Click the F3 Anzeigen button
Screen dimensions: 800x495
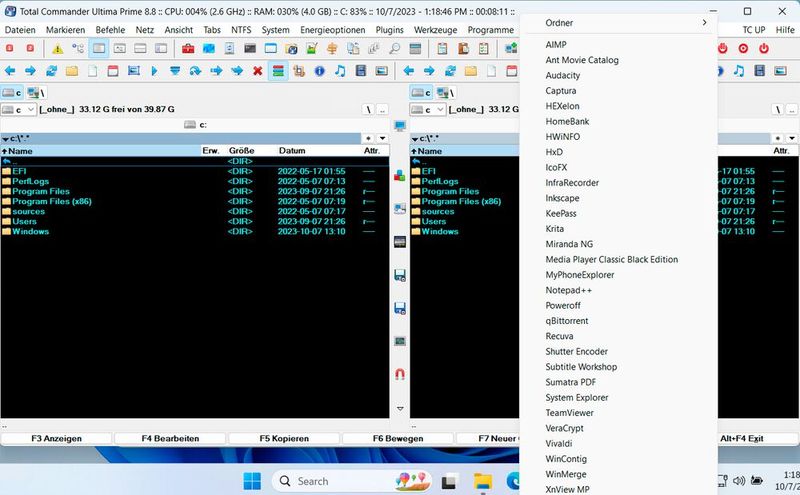point(57,438)
